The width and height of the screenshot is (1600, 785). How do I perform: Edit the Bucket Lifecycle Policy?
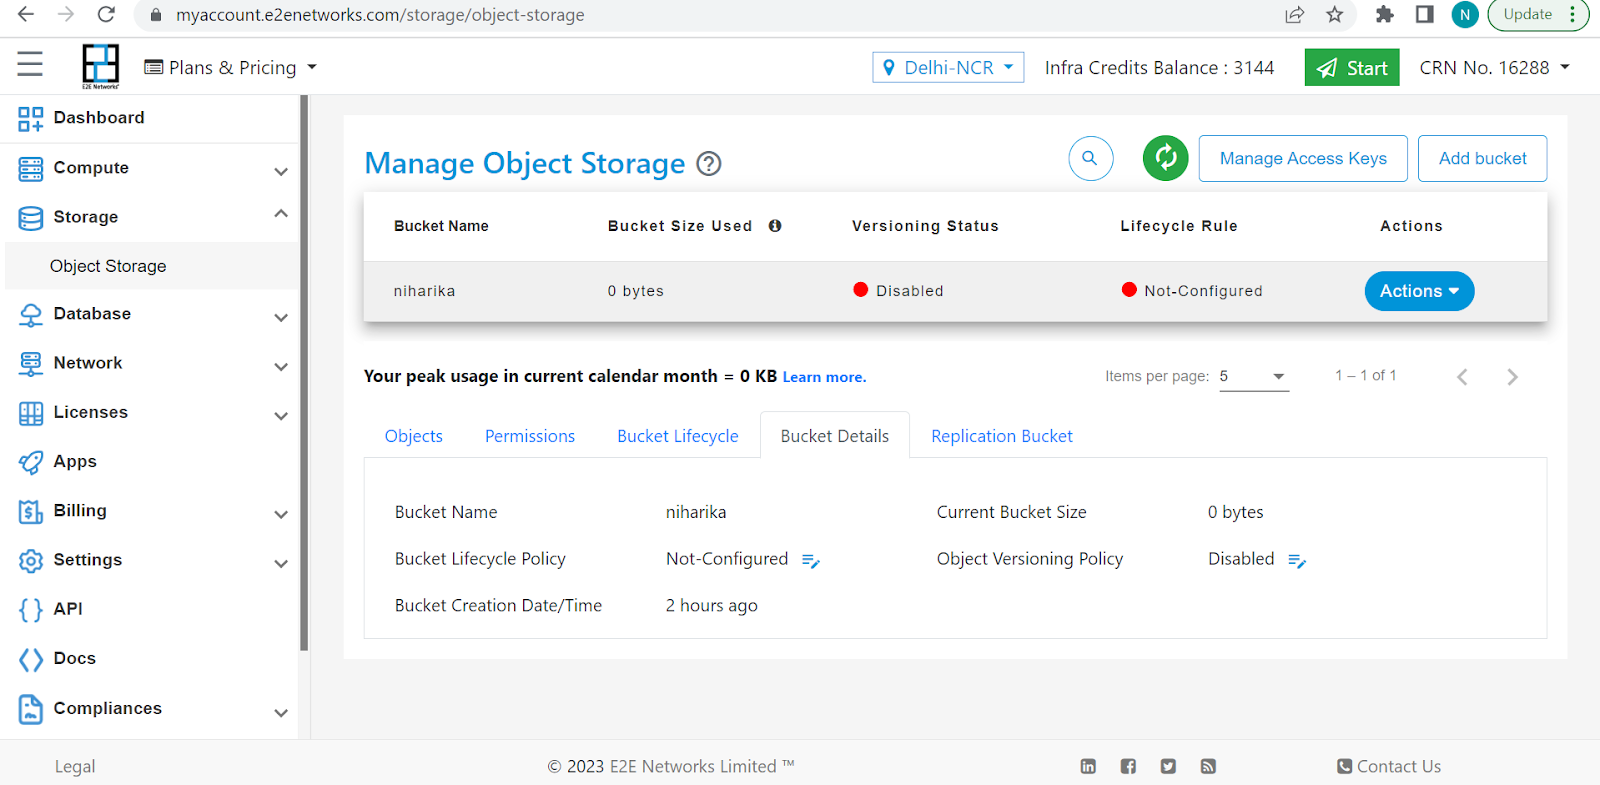tap(811, 561)
